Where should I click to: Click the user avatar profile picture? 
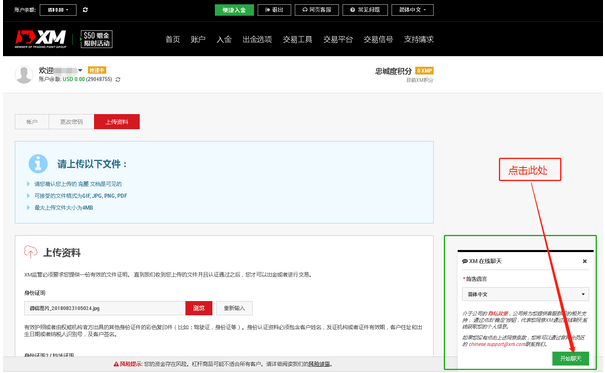24,74
